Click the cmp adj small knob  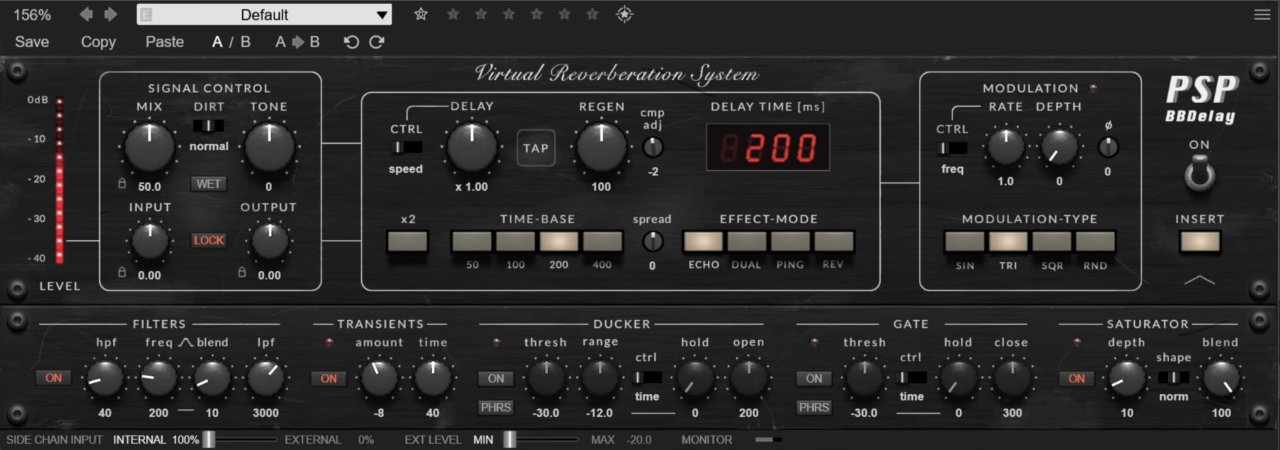[652, 148]
